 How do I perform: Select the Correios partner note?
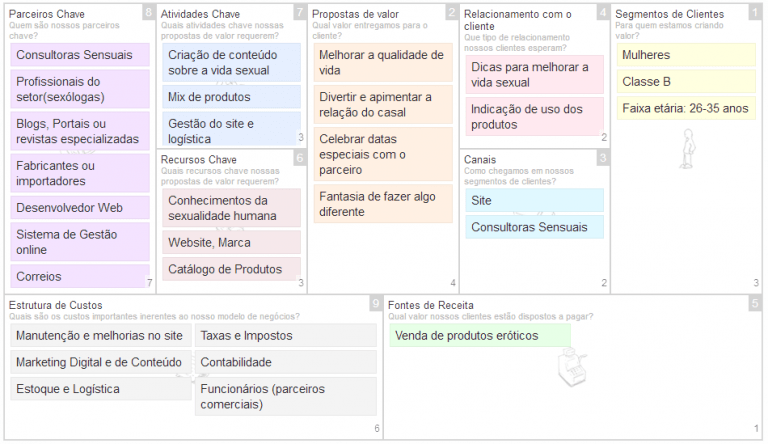(80, 276)
